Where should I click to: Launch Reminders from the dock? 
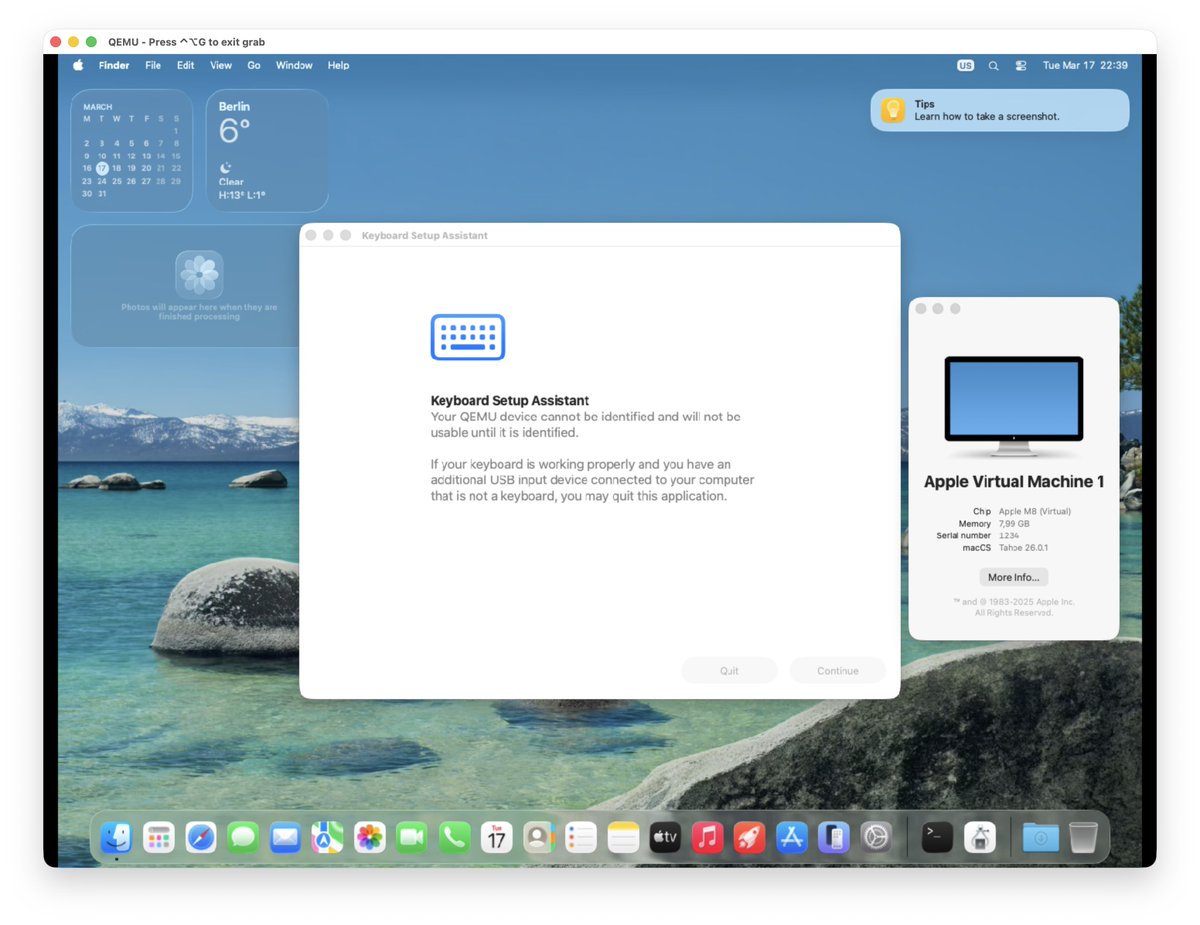[581, 837]
